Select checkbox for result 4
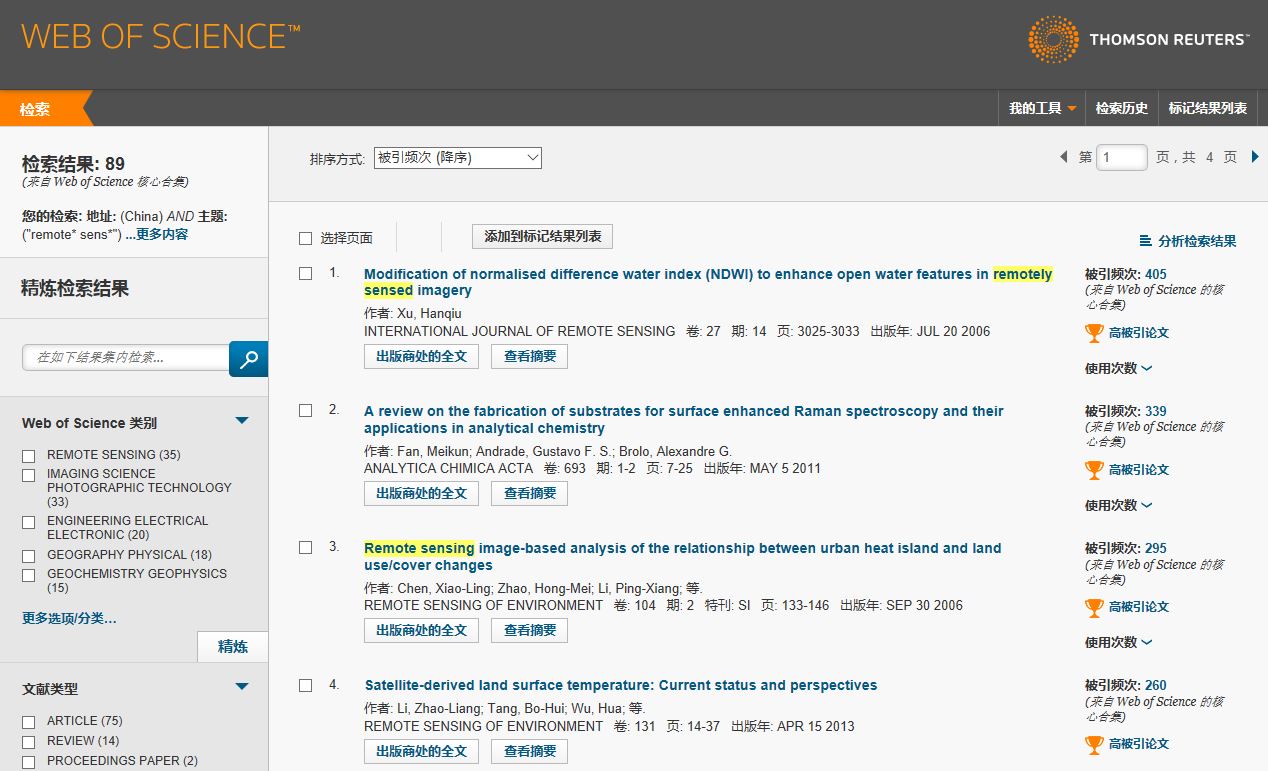The height and width of the screenshot is (771, 1268). (x=306, y=685)
